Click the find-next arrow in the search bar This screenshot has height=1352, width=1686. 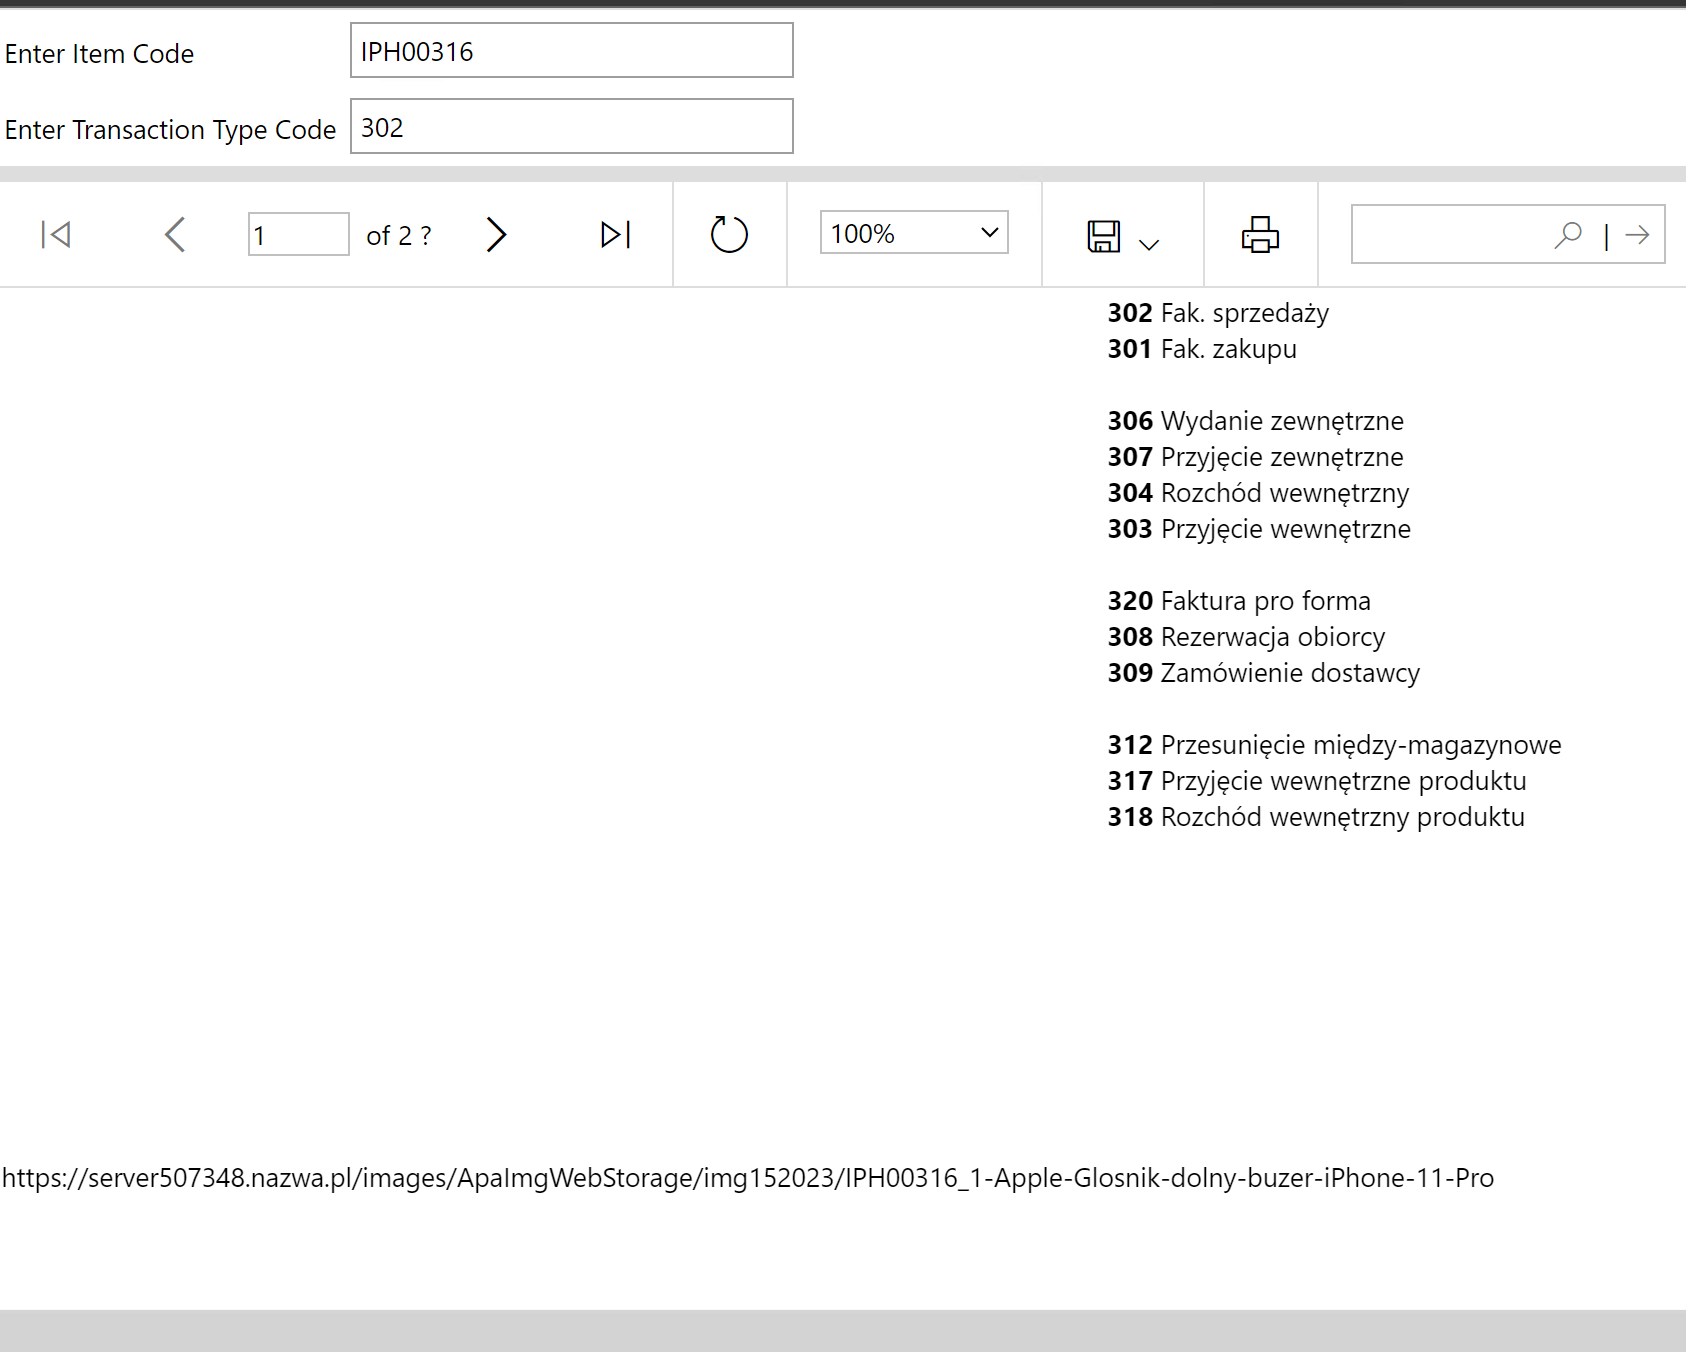point(1637,234)
